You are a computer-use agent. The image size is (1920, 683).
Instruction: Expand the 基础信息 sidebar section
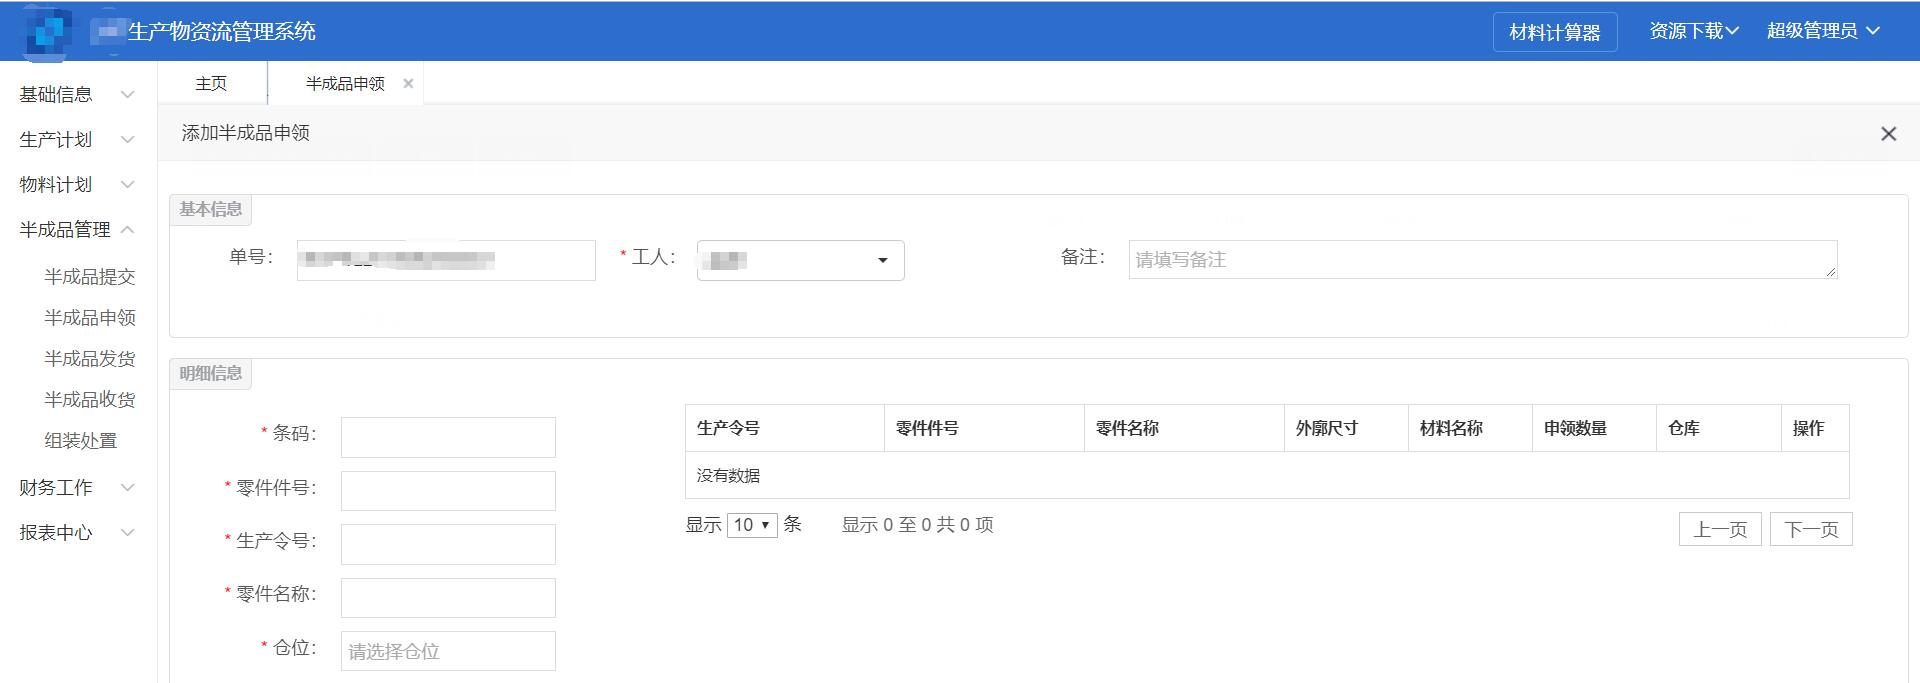[x=76, y=94]
